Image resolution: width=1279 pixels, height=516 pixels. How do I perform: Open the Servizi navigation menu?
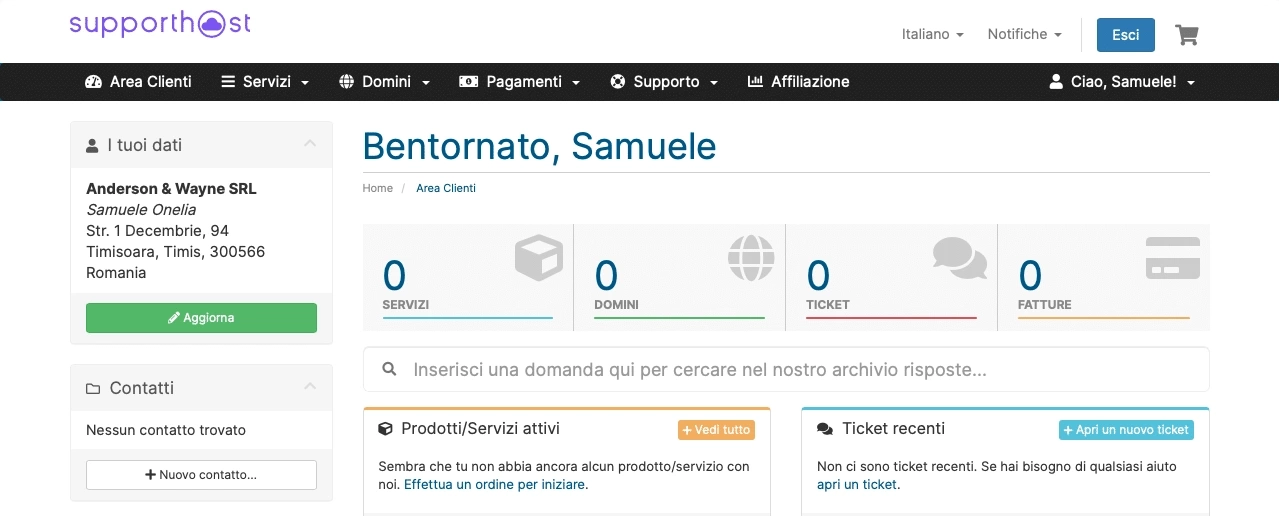[265, 82]
